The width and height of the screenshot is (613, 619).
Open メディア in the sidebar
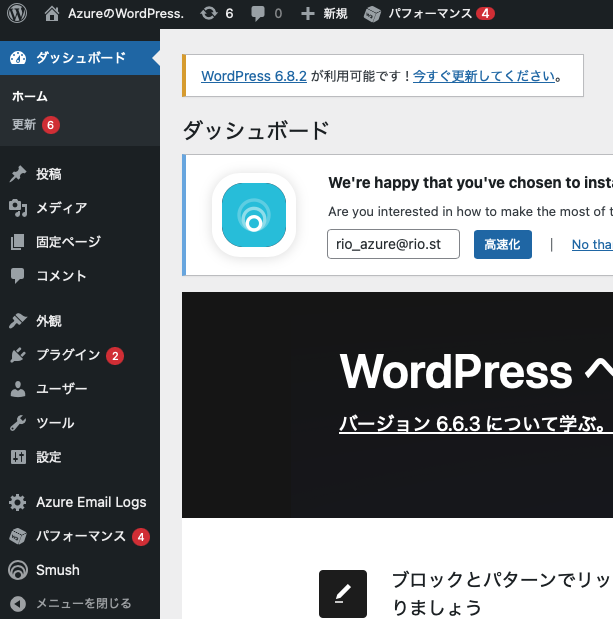[x=62, y=208]
